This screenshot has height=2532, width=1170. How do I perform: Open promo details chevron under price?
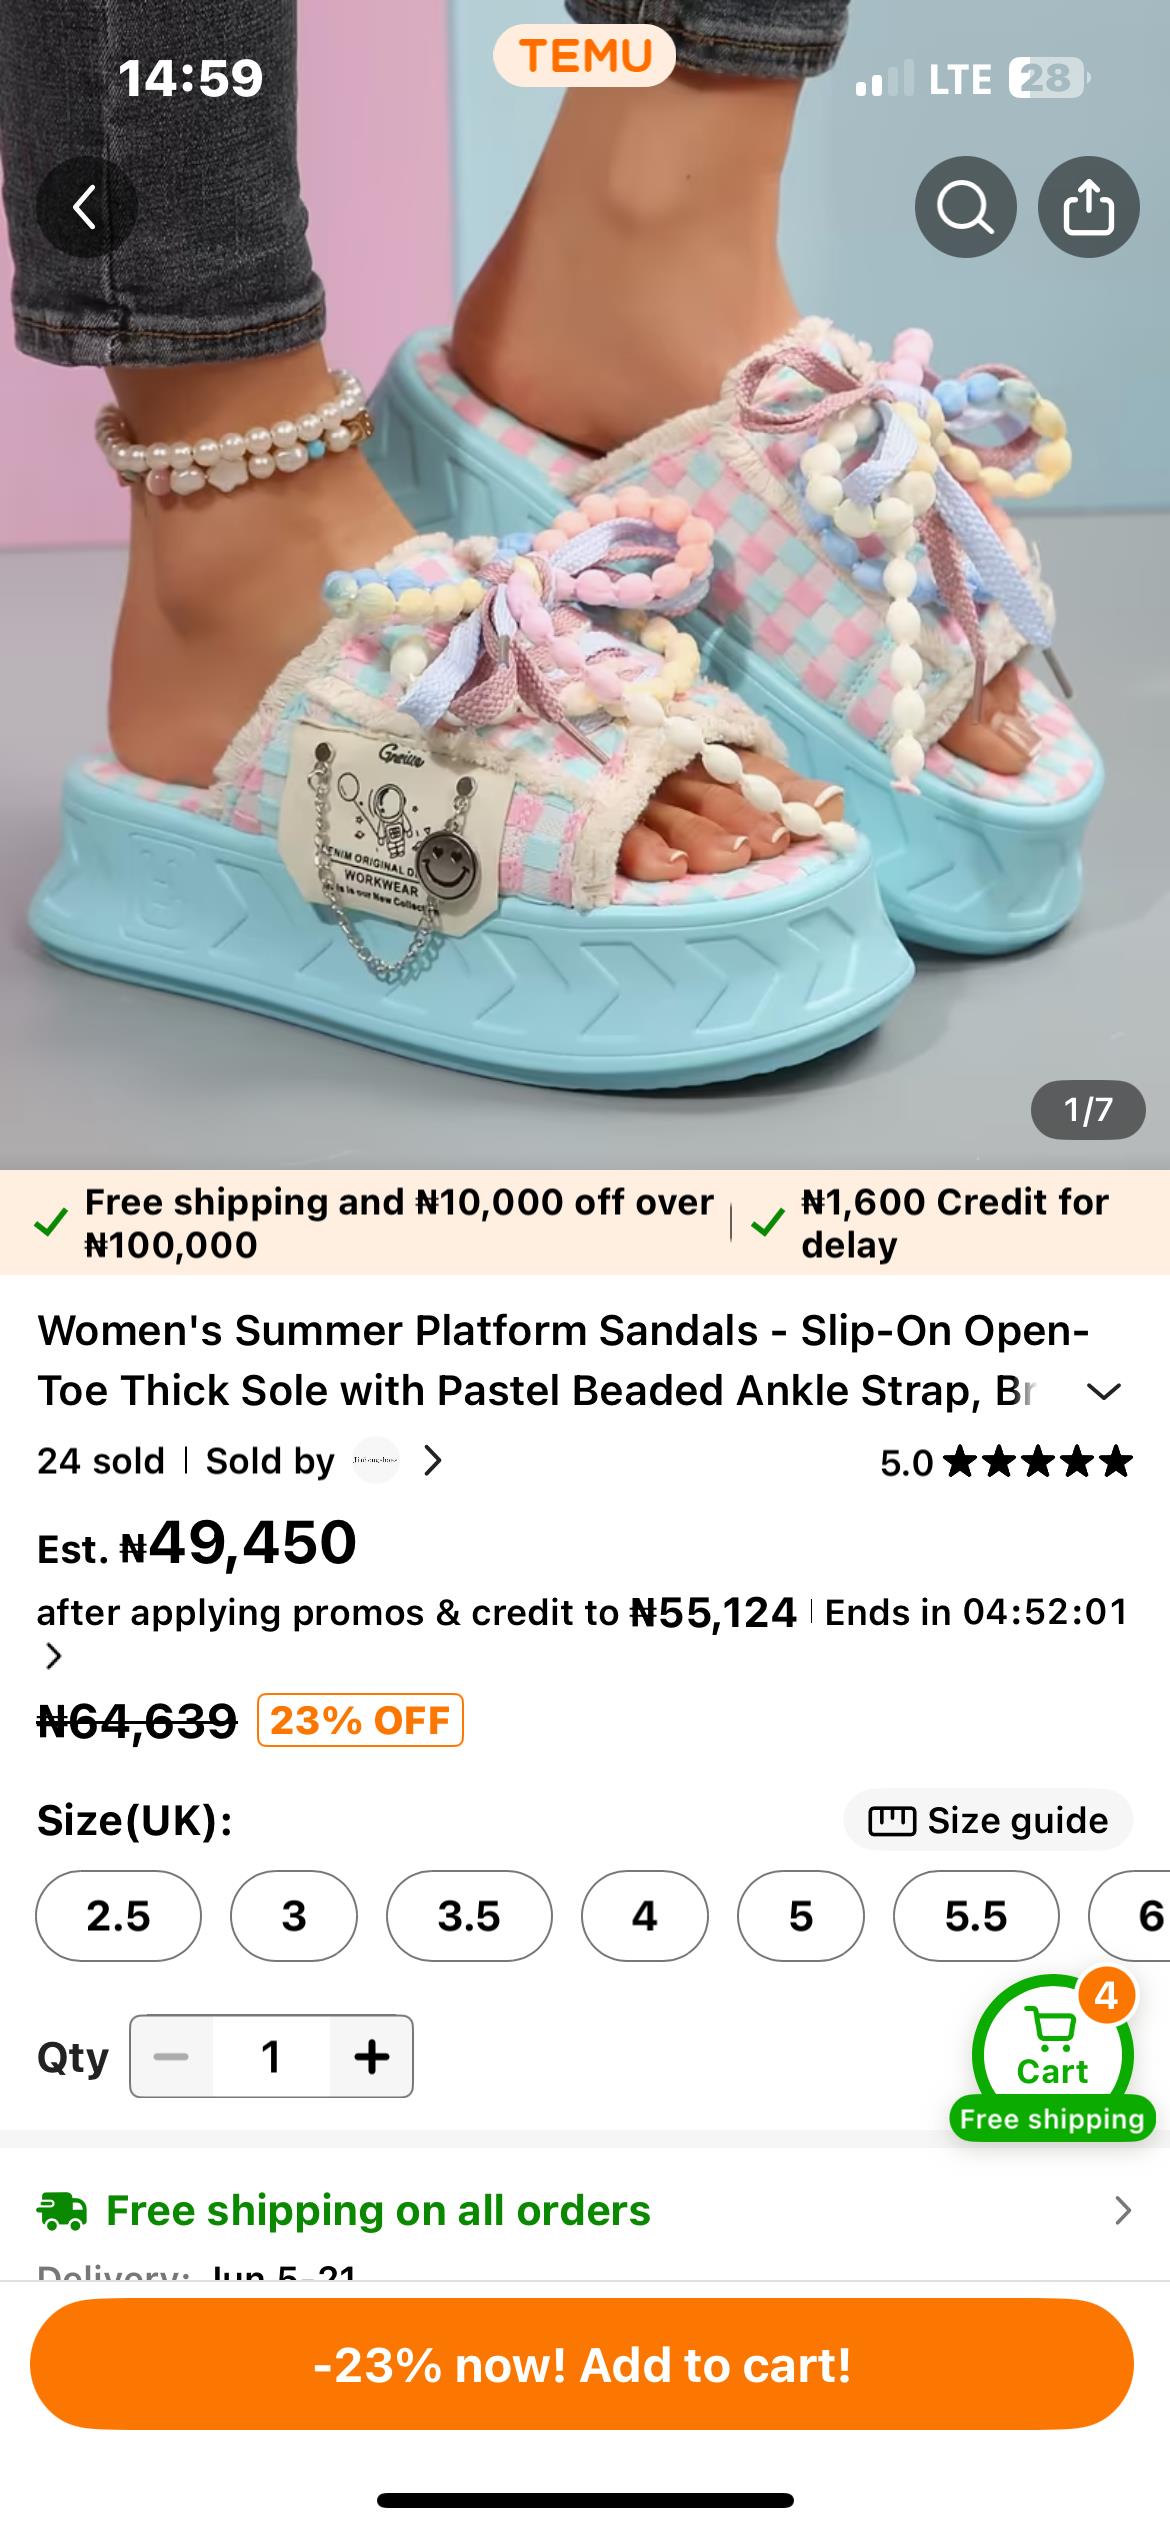tap(54, 1656)
